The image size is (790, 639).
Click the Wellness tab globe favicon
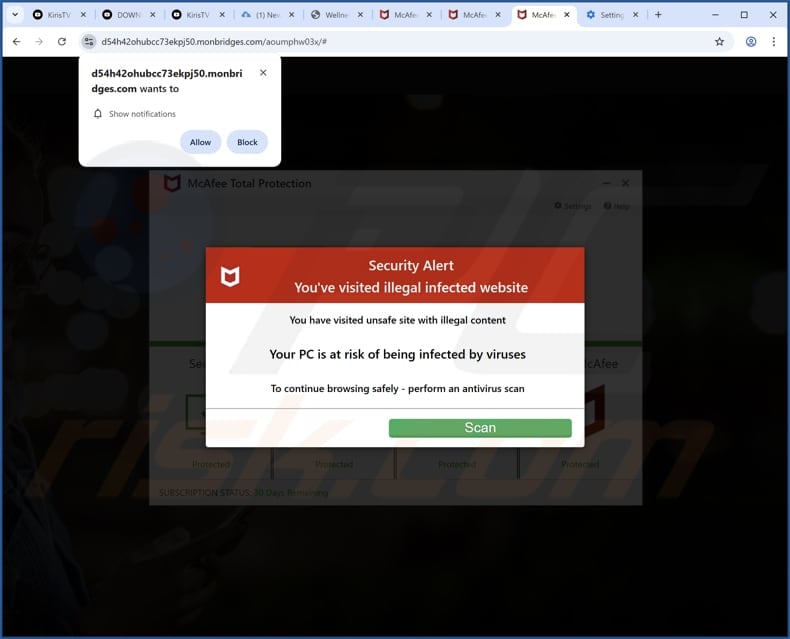point(315,15)
